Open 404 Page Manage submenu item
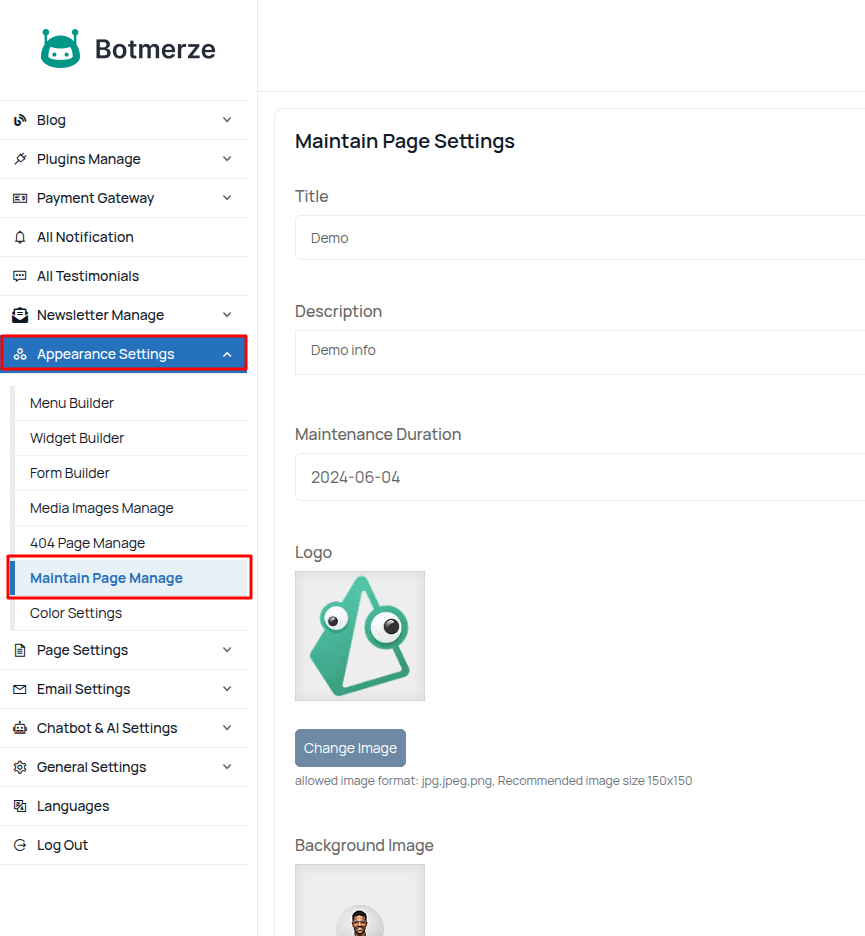The image size is (865, 936). [x=87, y=543]
